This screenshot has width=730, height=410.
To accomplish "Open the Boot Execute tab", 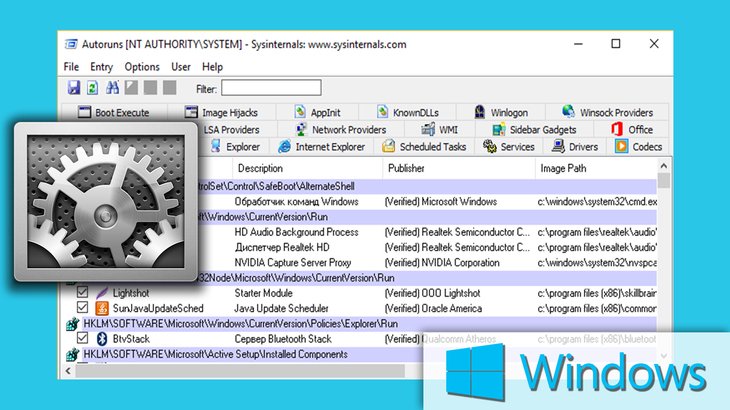I will 114,113.
